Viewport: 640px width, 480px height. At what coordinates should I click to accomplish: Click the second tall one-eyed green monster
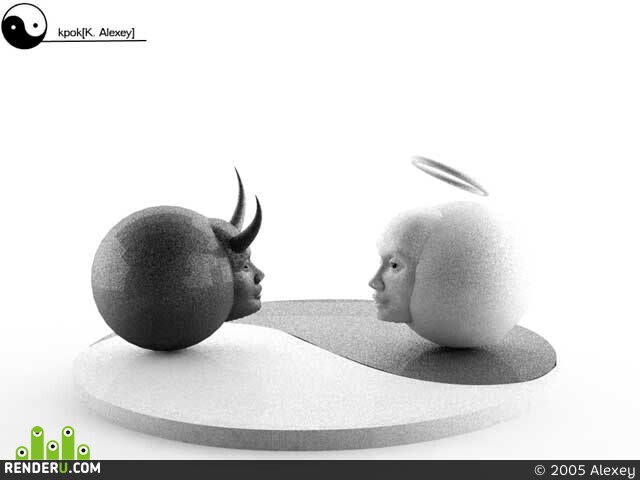[x=68, y=443]
